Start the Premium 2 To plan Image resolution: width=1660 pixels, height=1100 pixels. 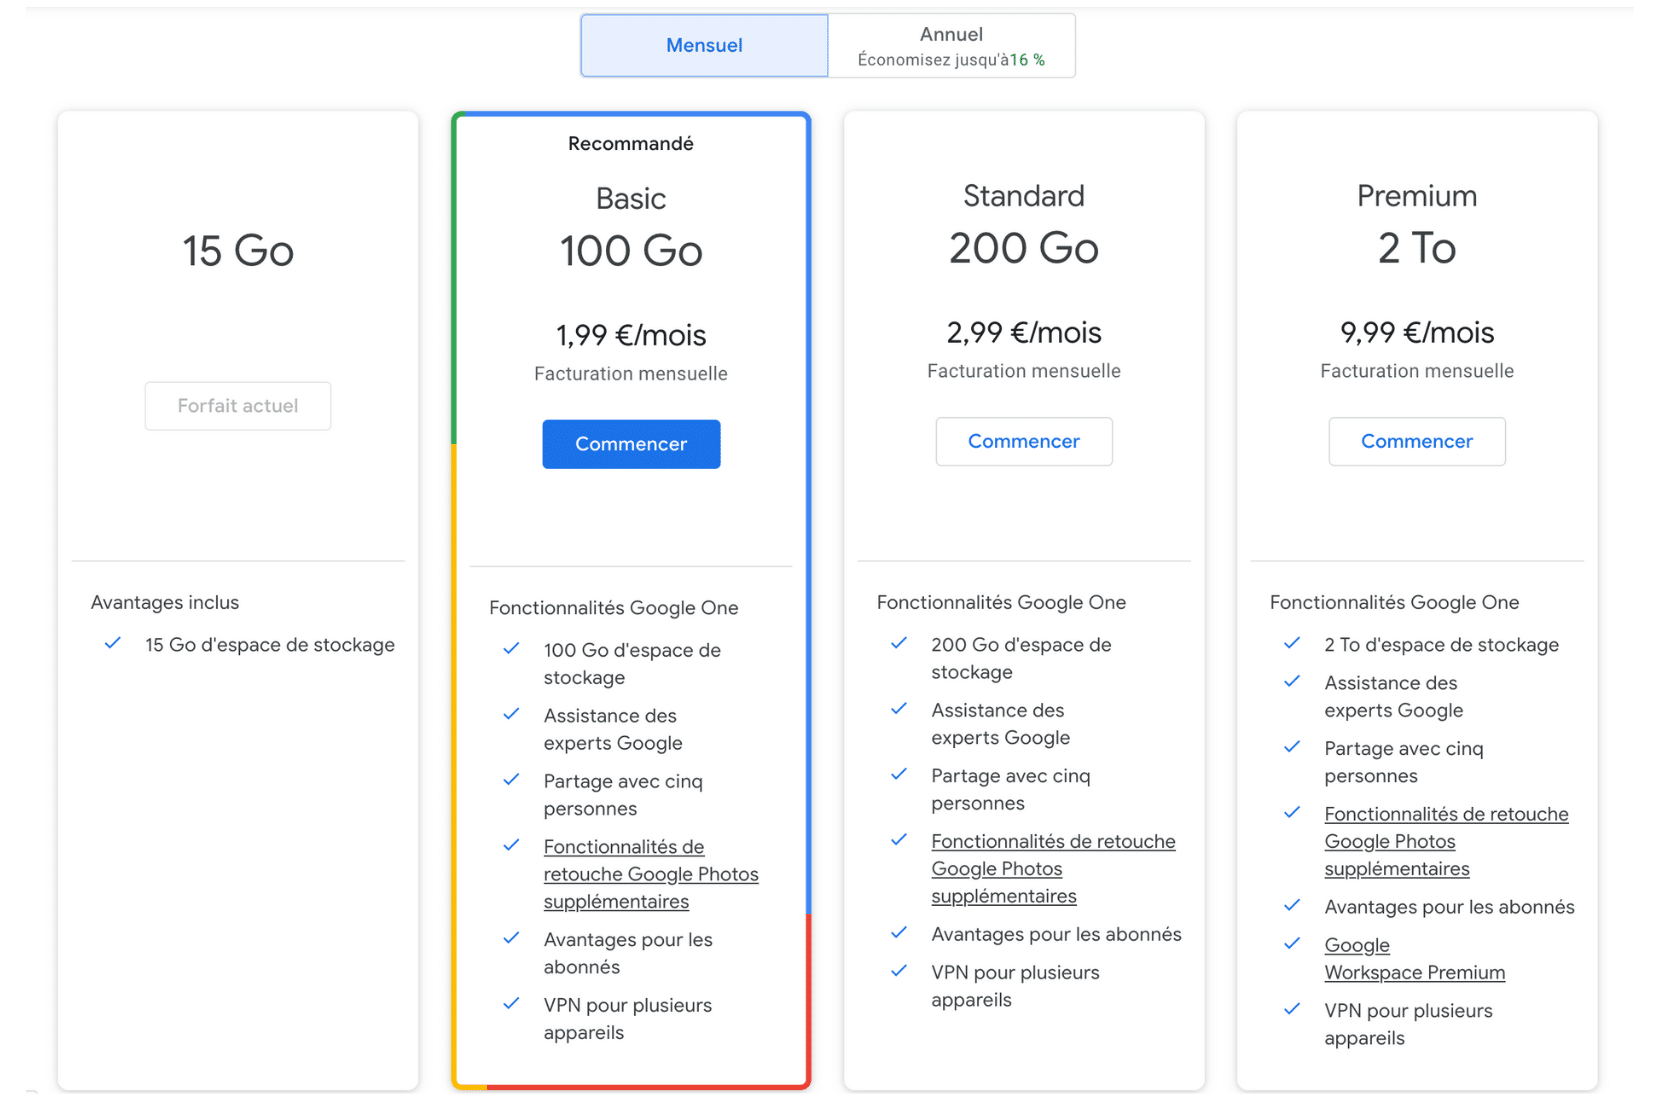(x=1417, y=441)
